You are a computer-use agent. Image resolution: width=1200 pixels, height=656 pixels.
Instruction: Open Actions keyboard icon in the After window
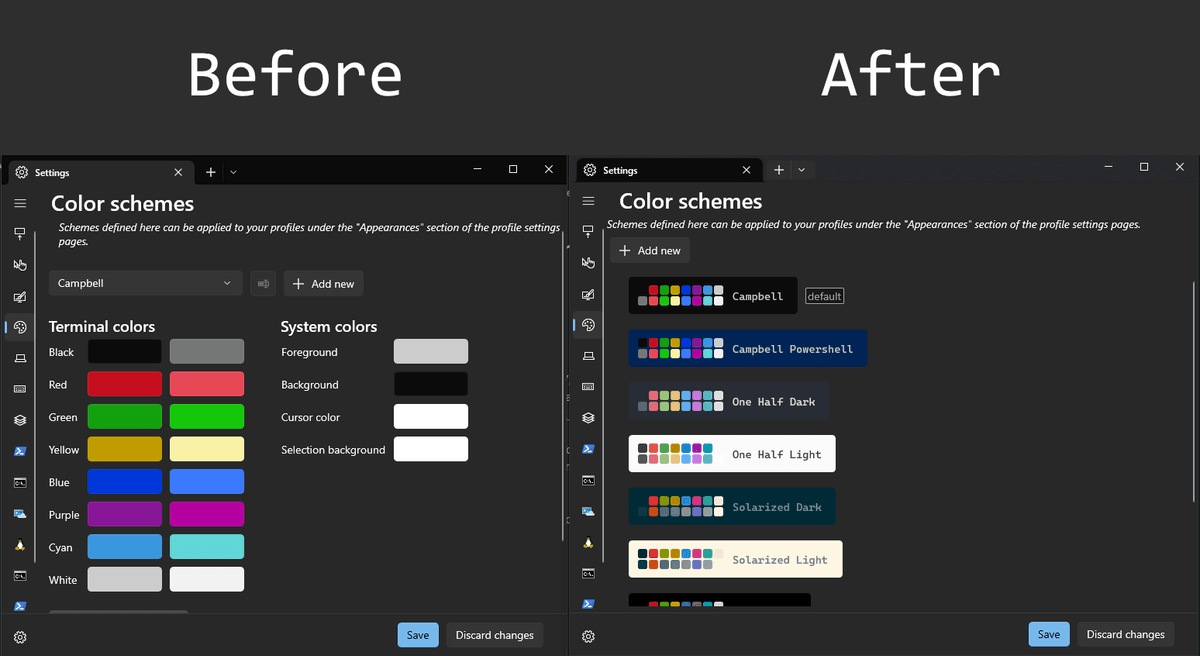588,387
